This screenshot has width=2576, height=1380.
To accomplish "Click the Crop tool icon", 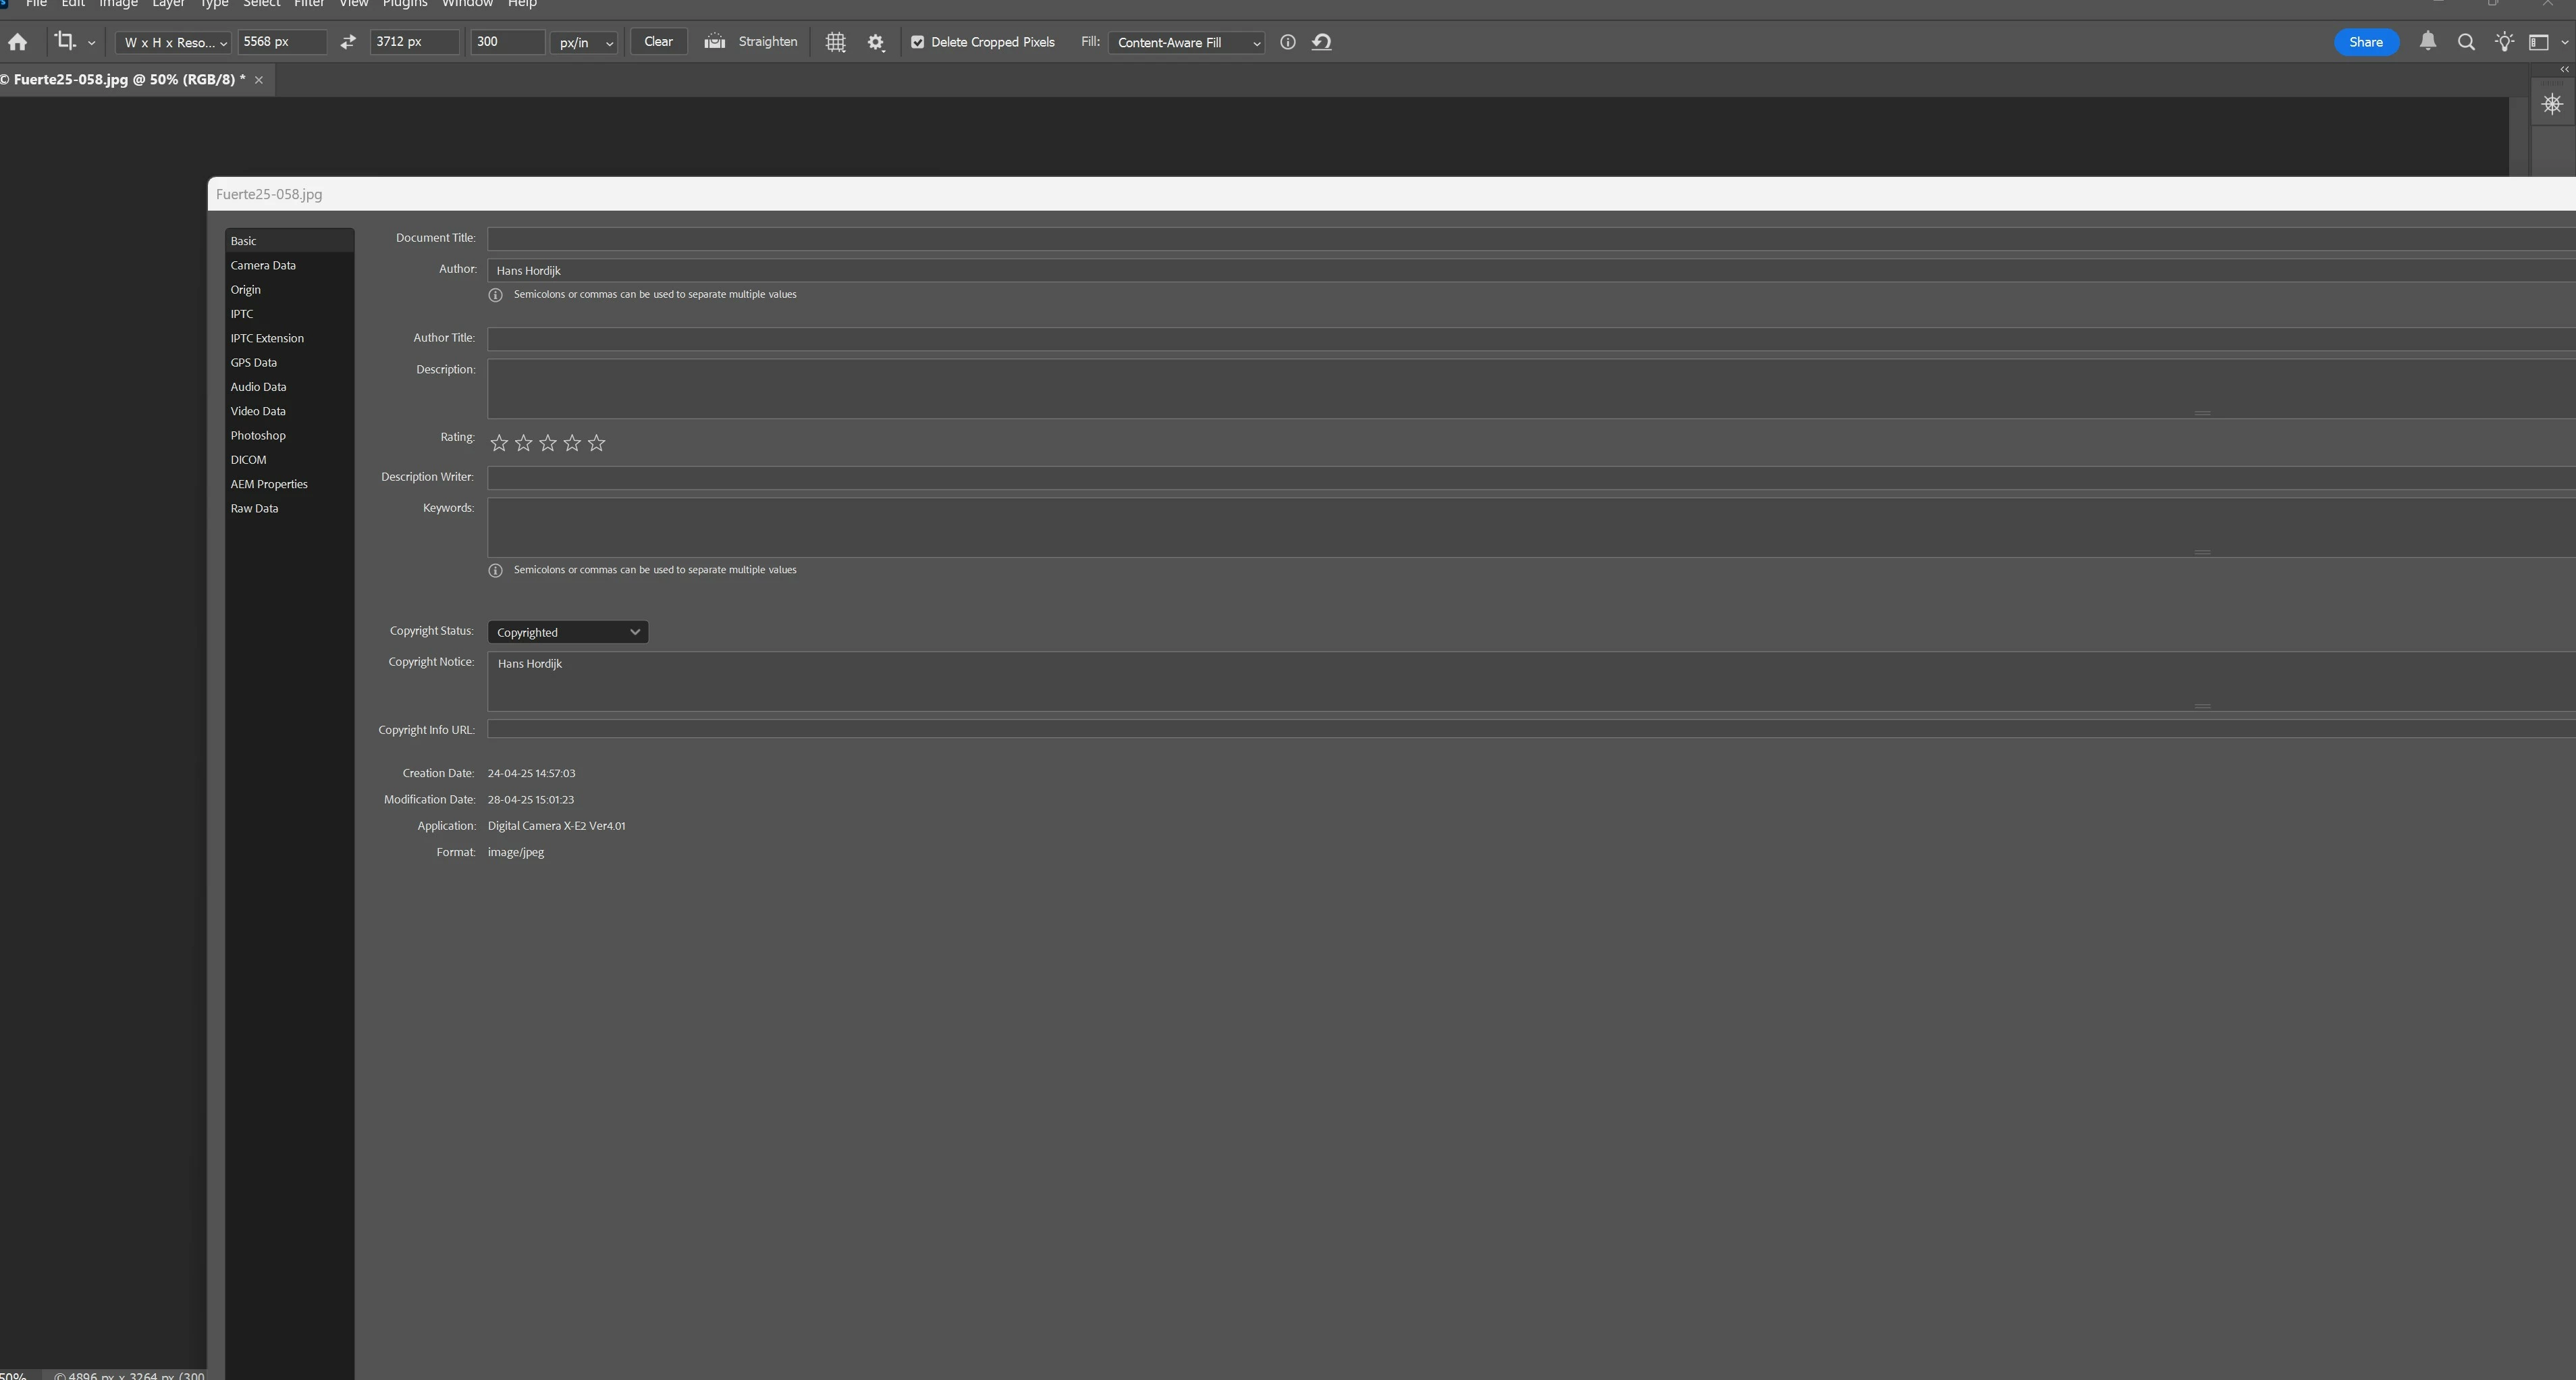I will 65,42.
